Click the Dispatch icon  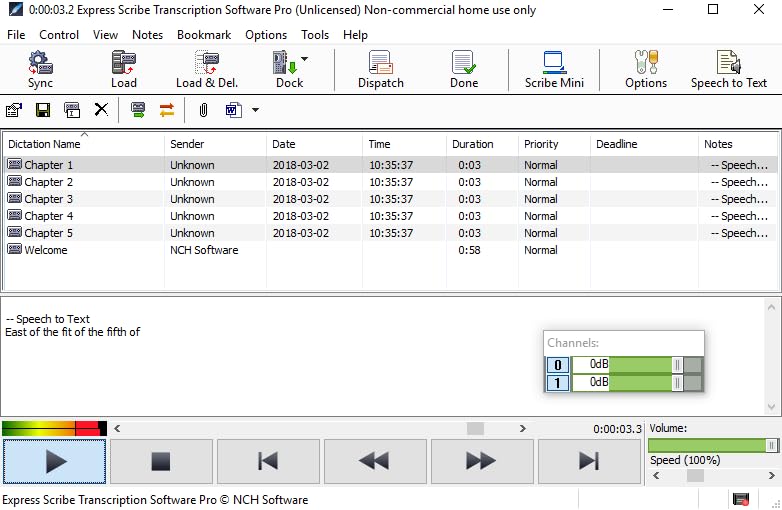[380, 70]
